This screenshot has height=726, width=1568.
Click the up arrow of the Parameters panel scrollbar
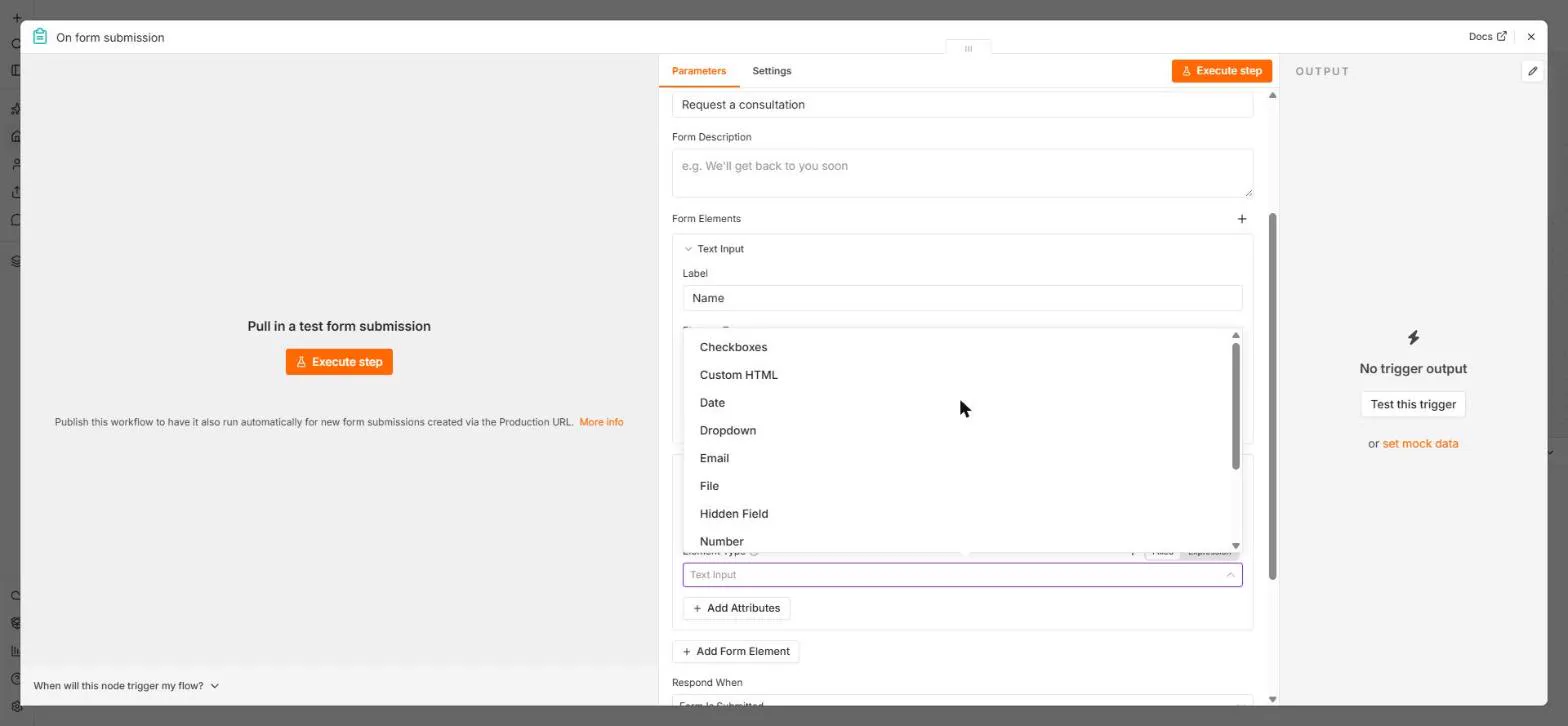click(1272, 95)
